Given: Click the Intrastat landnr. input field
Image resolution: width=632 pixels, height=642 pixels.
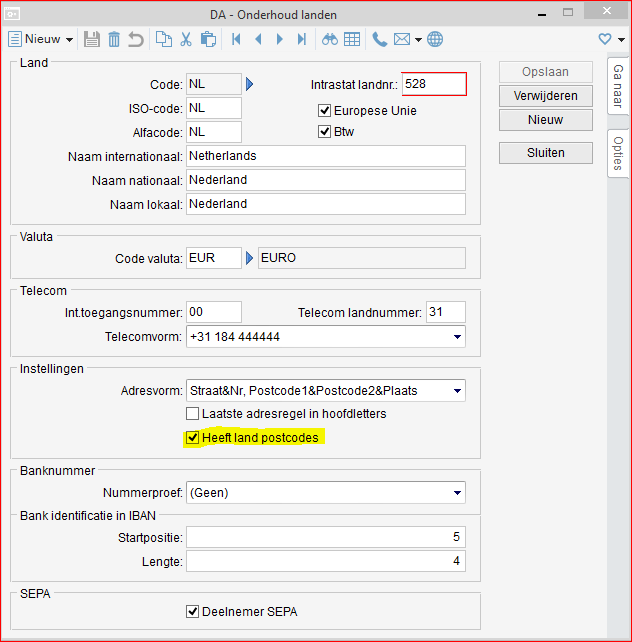Looking at the screenshot, I should click(434, 84).
